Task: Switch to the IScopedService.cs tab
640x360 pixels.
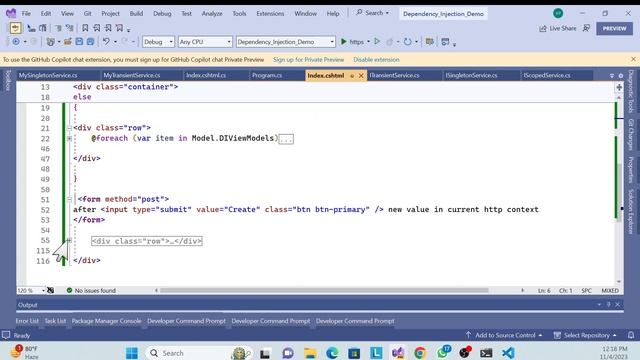Action: (547, 76)
